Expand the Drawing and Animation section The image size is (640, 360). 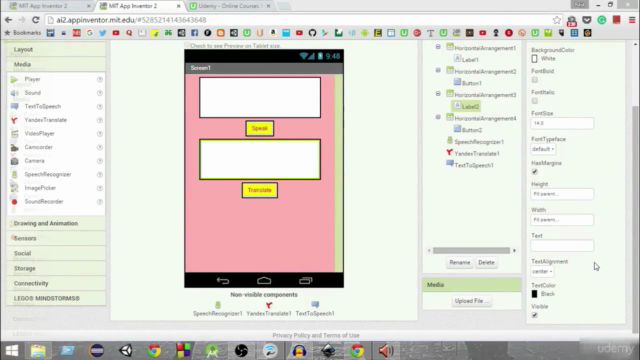point(56,223)
